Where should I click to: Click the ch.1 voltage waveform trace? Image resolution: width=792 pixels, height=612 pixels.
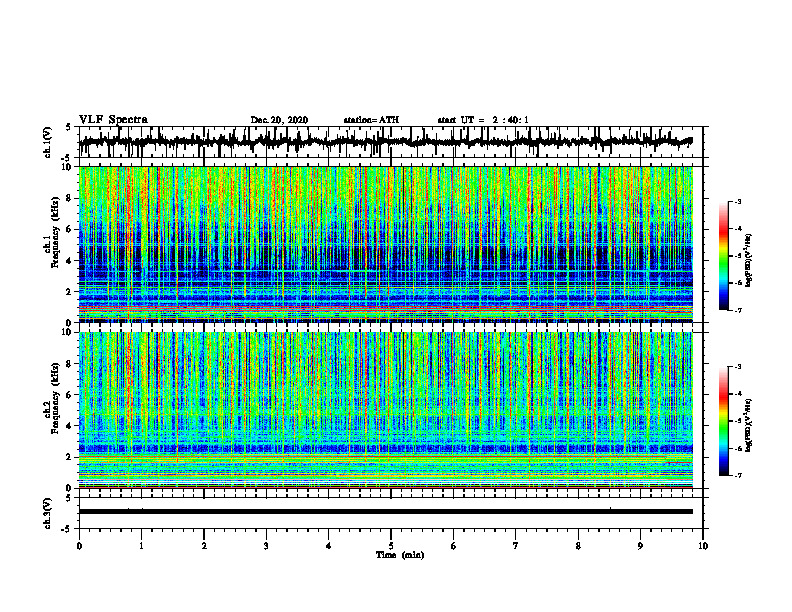coord(385,142)
